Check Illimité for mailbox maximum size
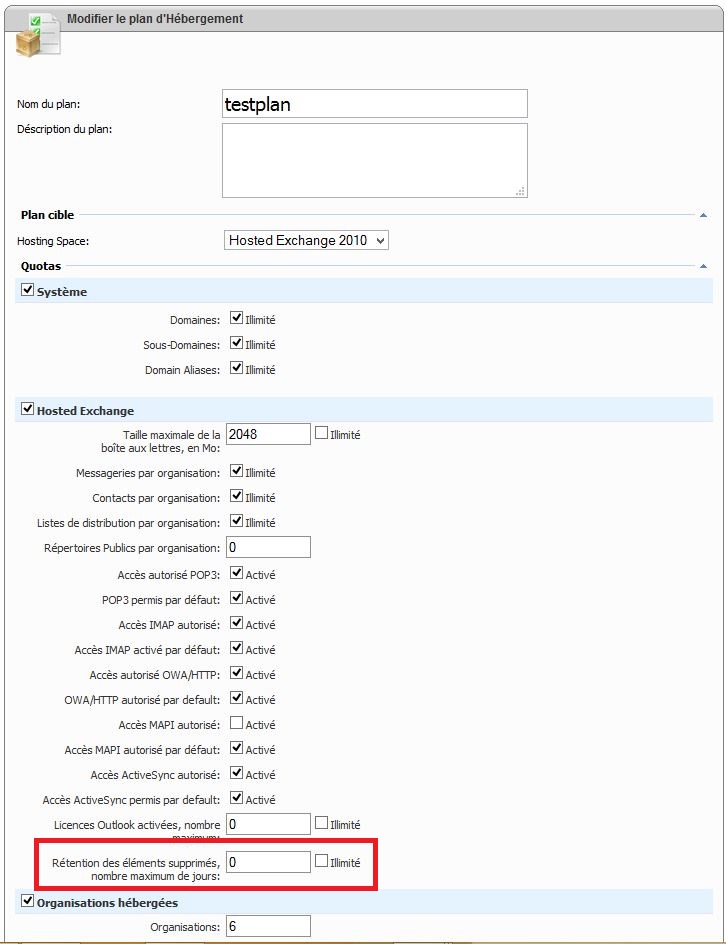 (322, 434)
